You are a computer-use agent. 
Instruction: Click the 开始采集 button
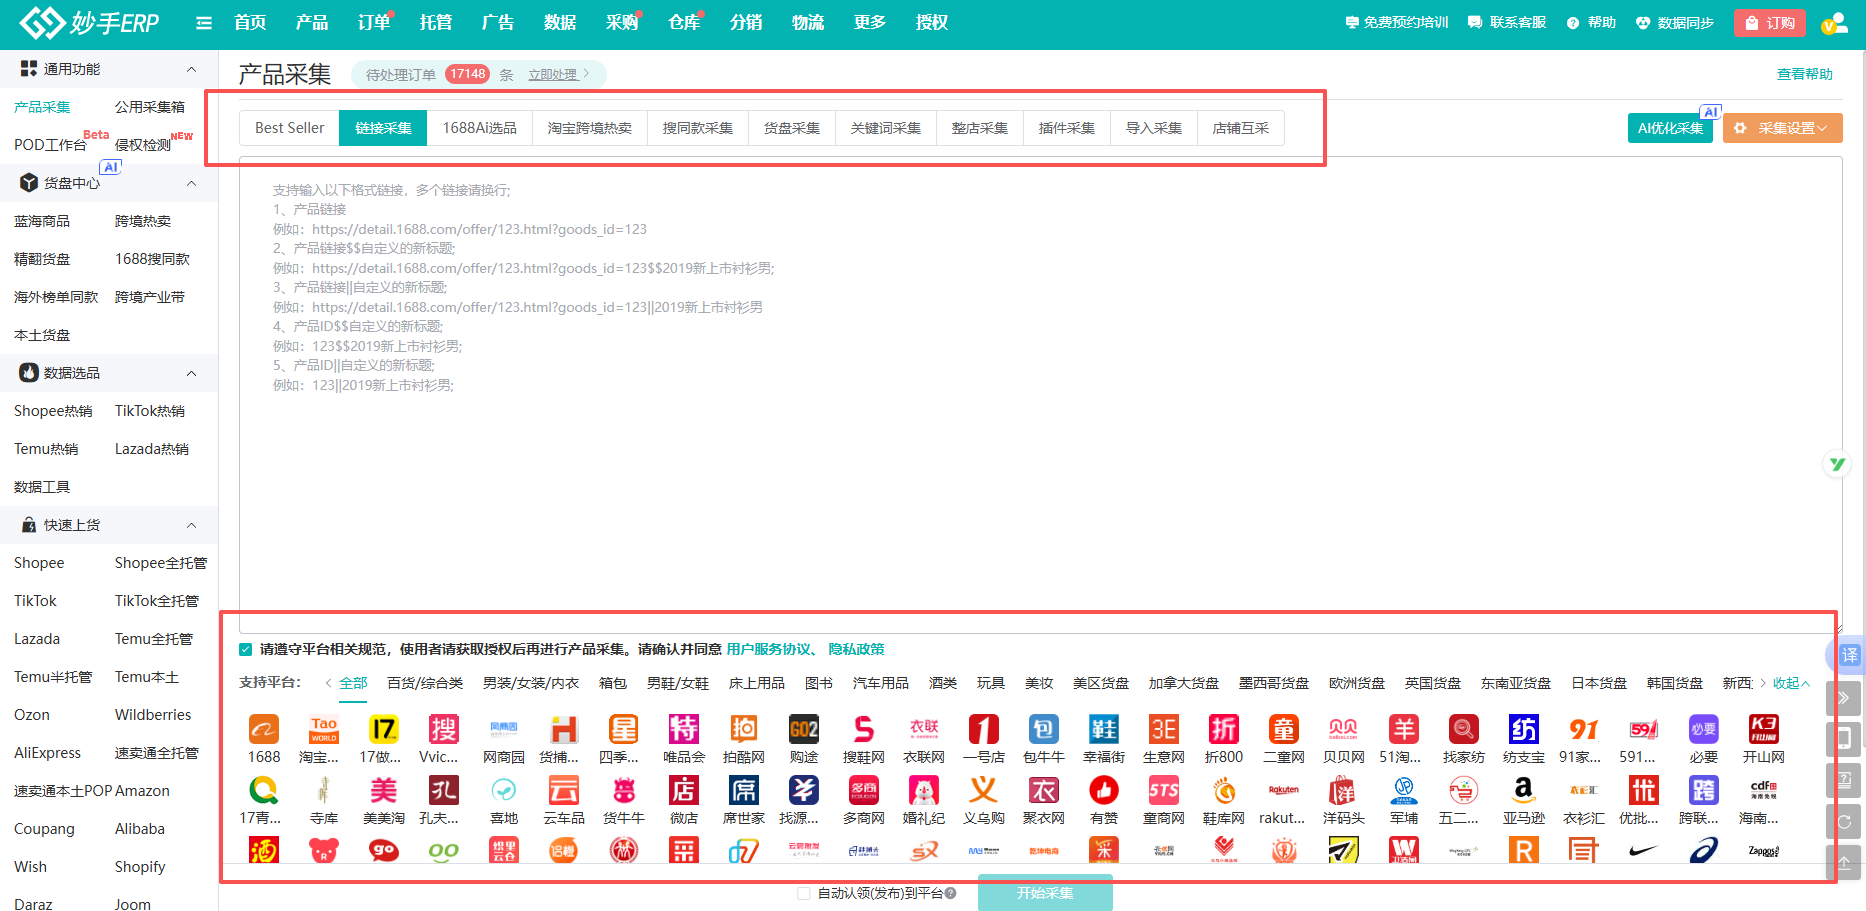[x=1045, y=893]
